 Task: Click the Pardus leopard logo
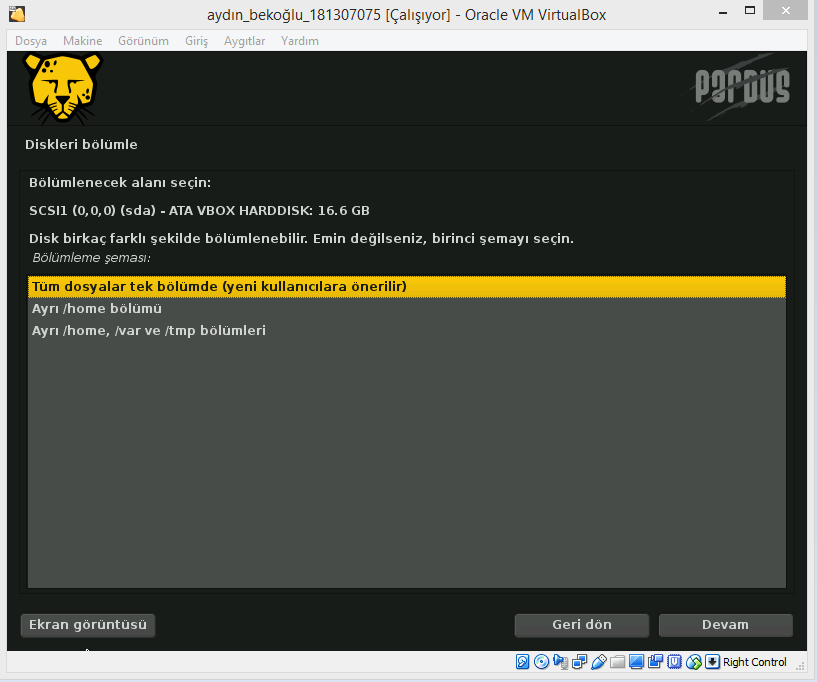tap(63, 89)
